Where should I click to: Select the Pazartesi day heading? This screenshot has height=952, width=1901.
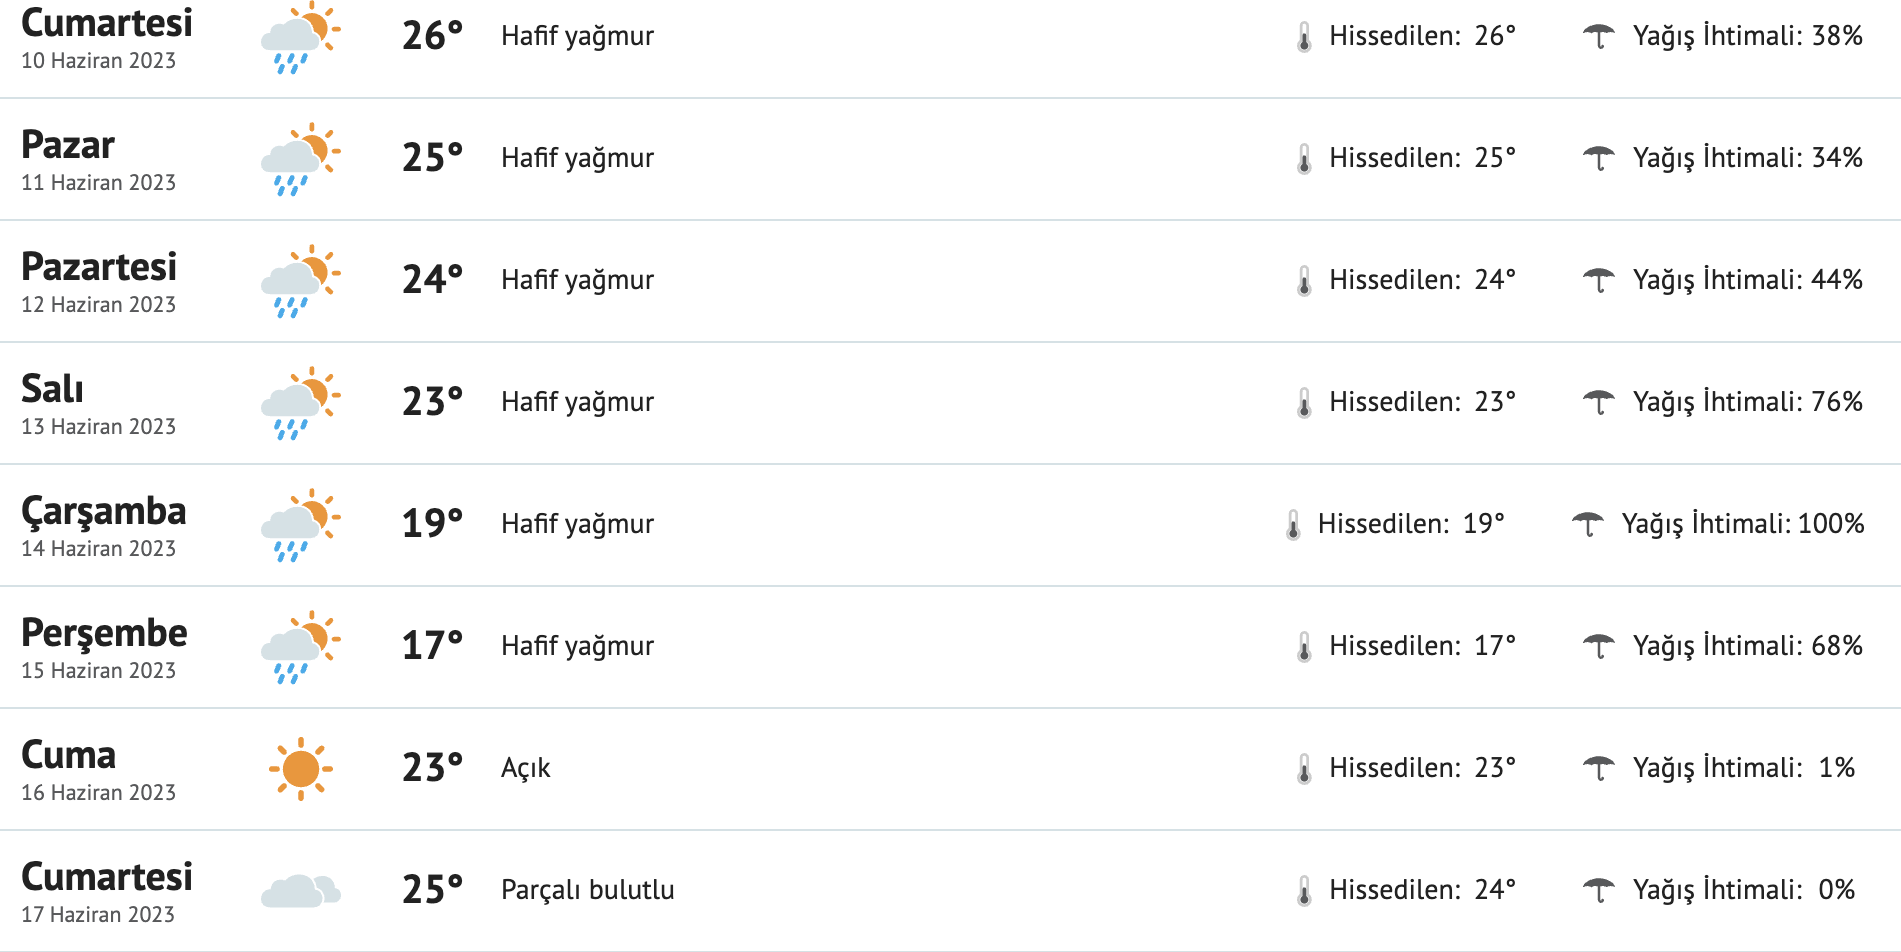coord(99,267)
